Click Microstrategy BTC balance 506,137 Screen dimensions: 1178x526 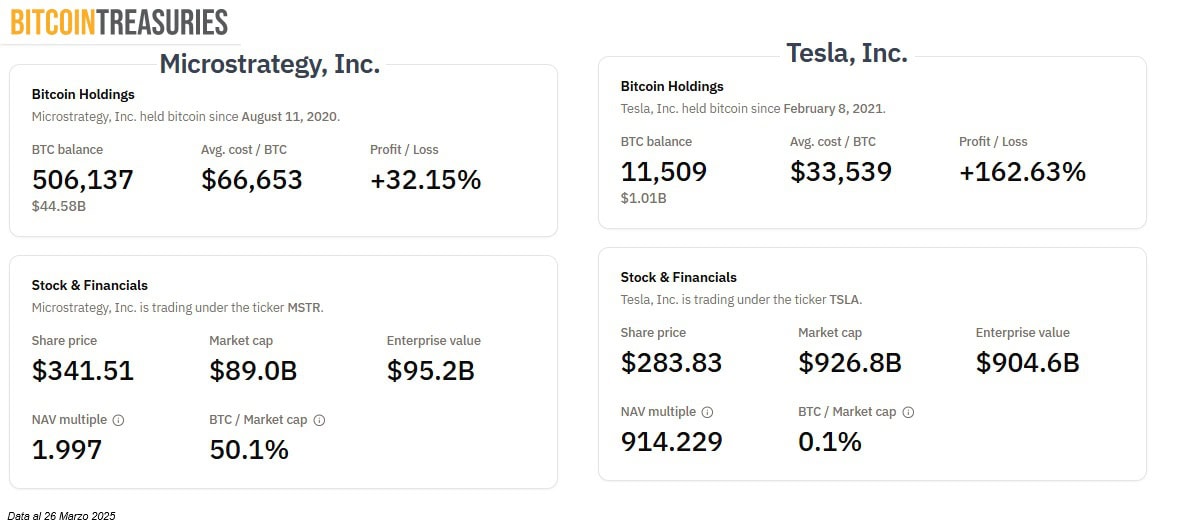point(83,180)
